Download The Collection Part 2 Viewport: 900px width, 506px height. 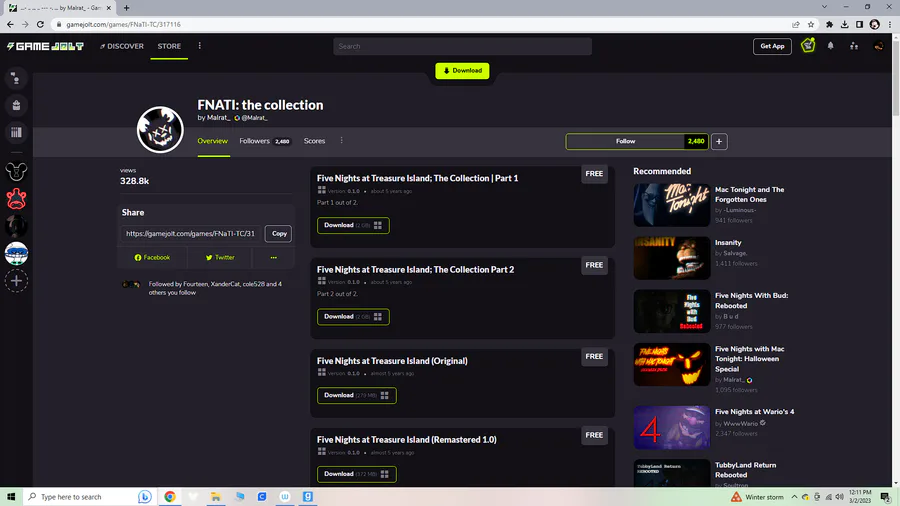coord(353,317)
